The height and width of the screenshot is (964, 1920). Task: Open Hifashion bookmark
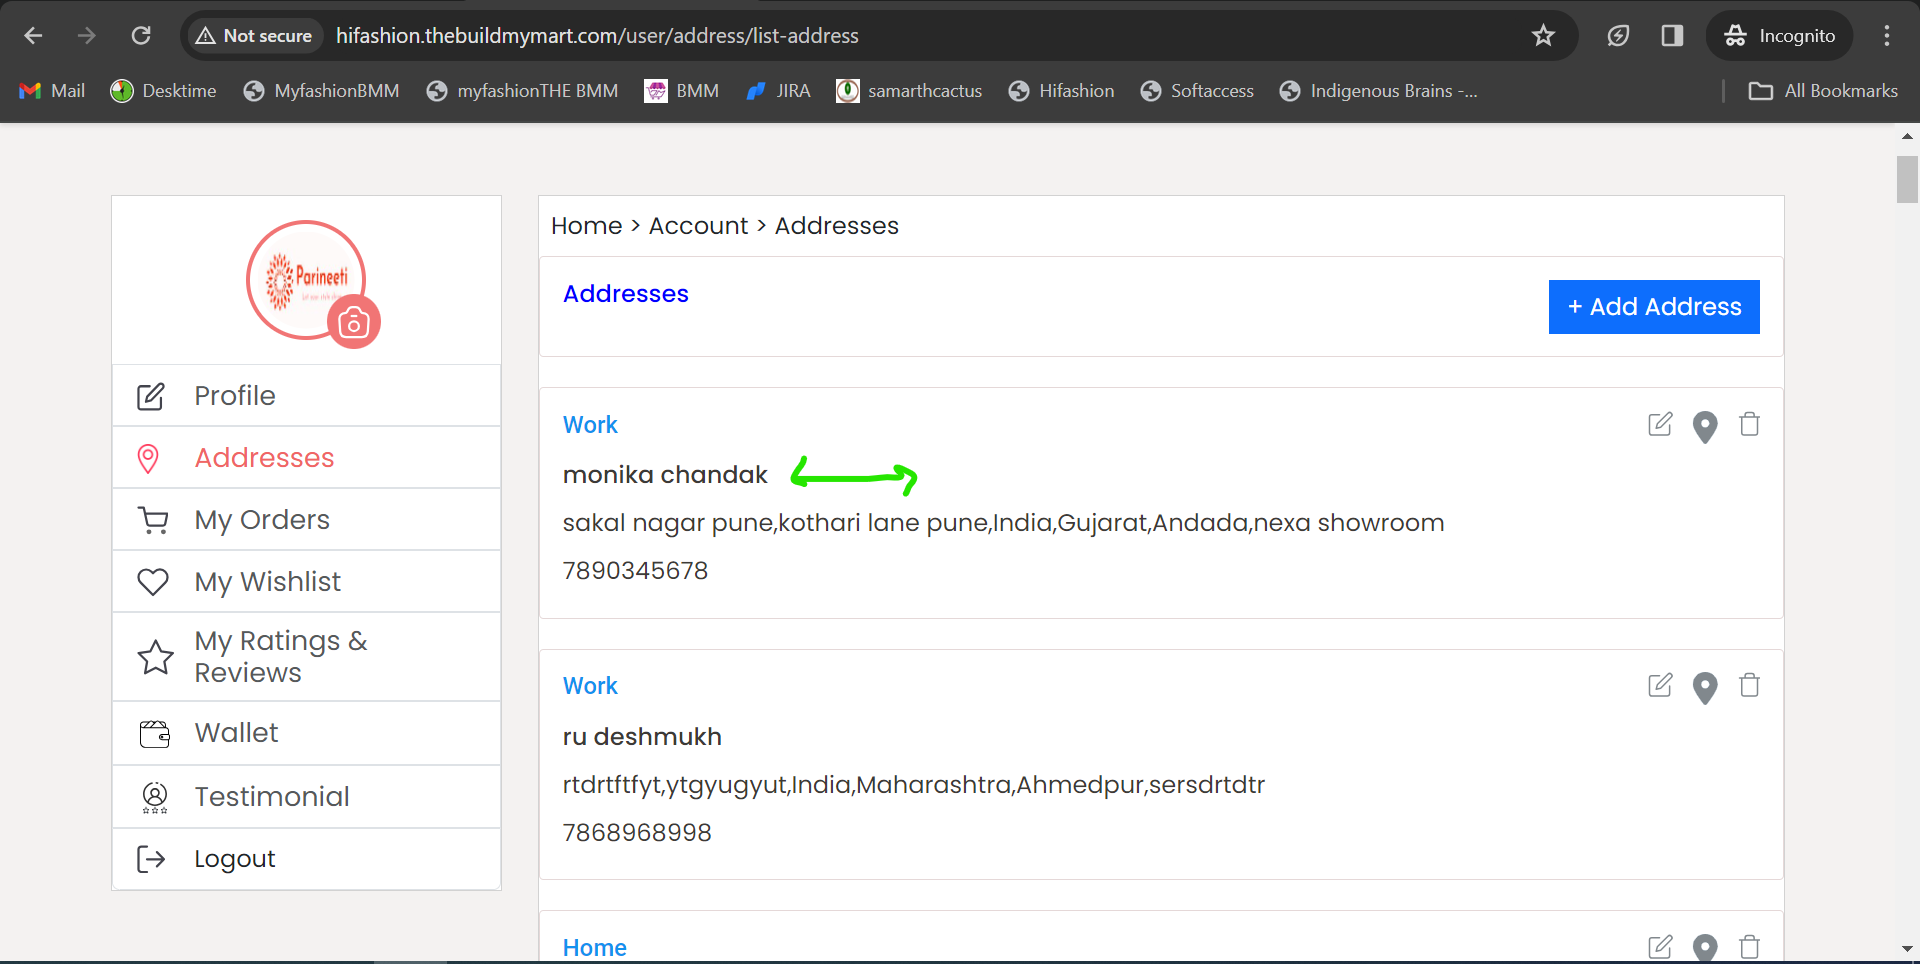(1061, 91)
